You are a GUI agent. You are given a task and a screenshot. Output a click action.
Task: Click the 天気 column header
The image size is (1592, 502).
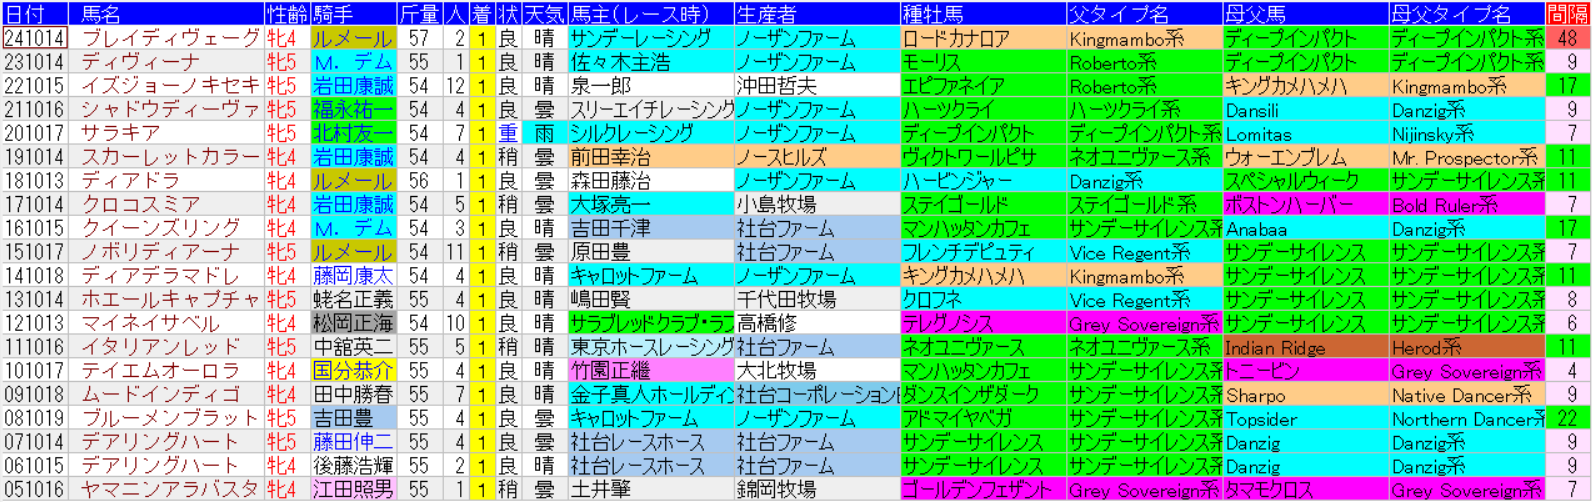point(544,14)
